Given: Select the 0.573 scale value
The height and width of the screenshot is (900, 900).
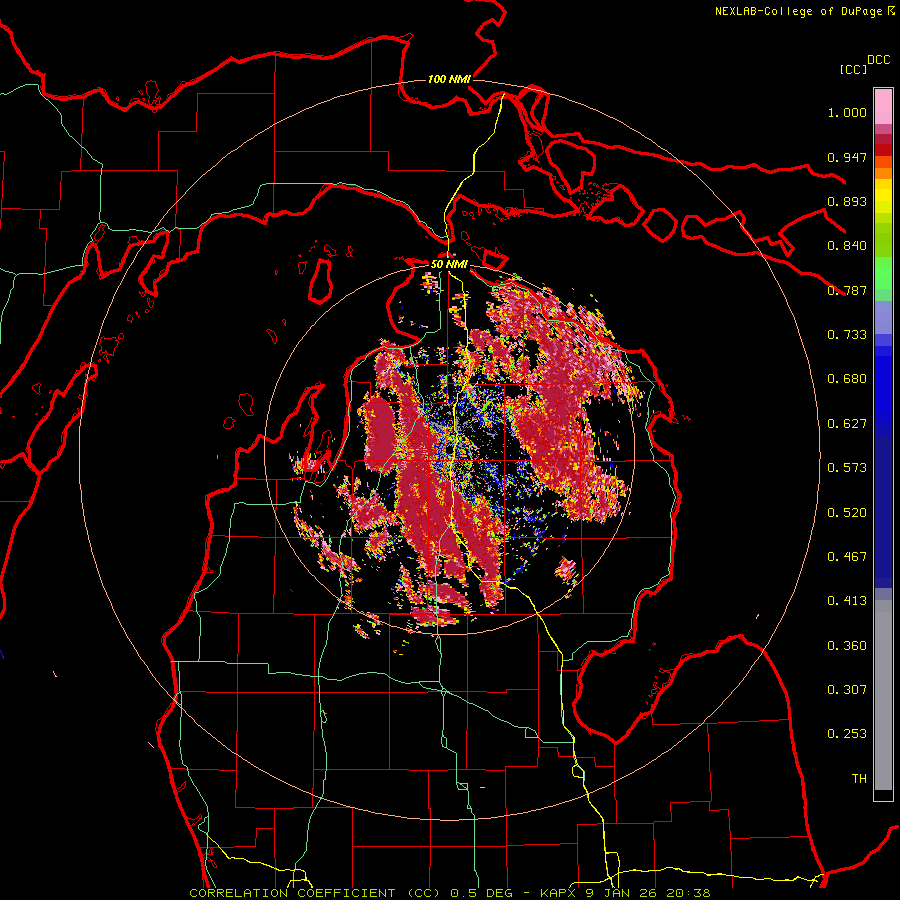Looking at the screenshot, I should click(x=847, y=468).
